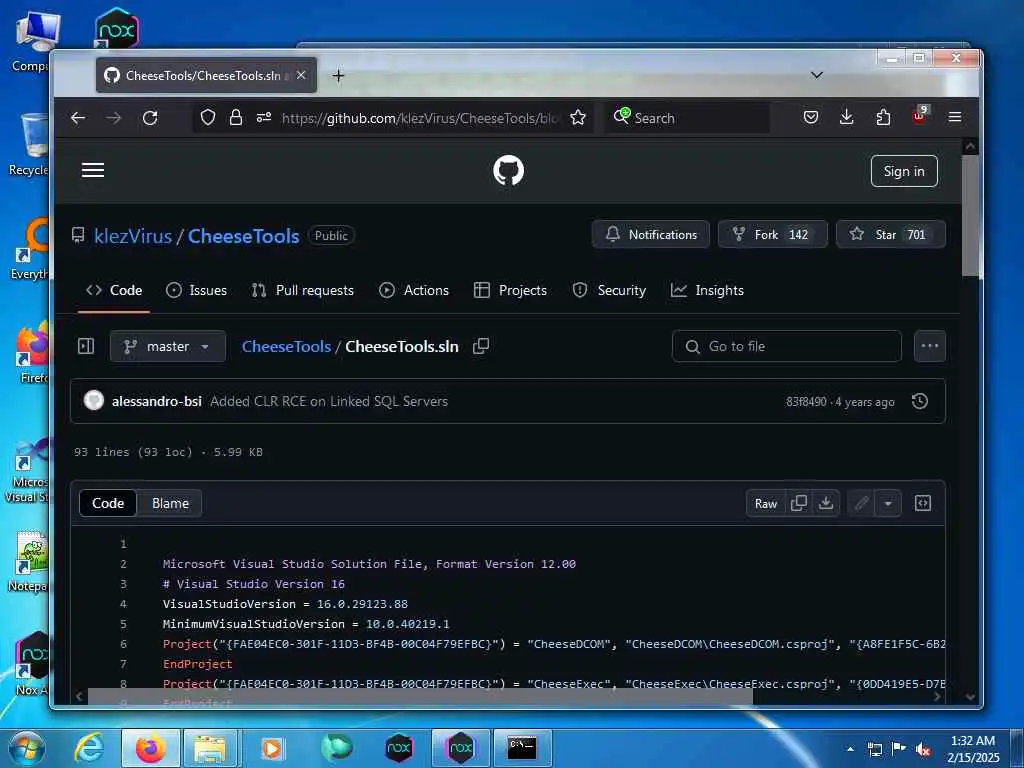
Task: Reload the page in Firefox
Action: point(150,118)
